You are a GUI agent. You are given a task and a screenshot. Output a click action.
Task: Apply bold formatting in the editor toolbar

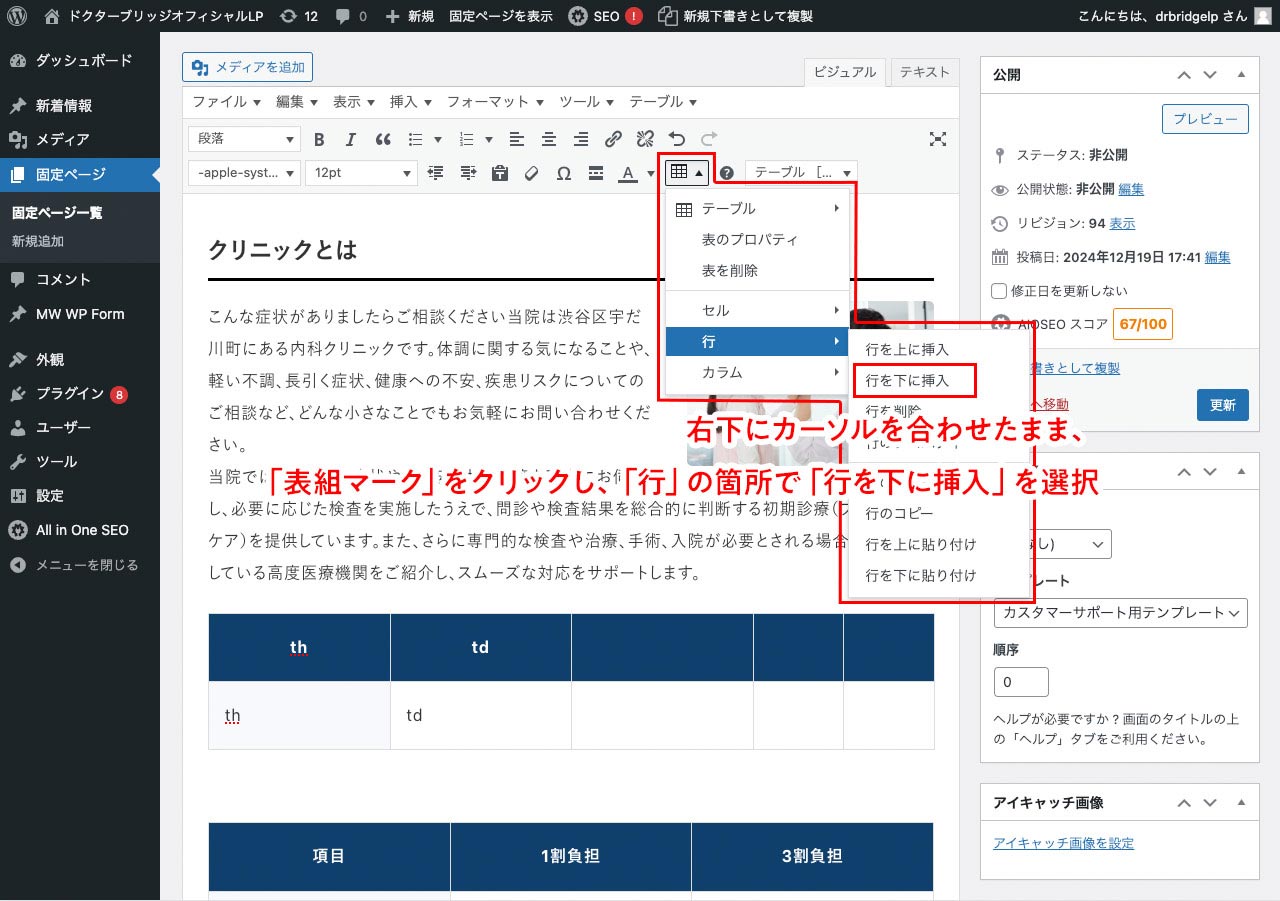click(320, 140)
